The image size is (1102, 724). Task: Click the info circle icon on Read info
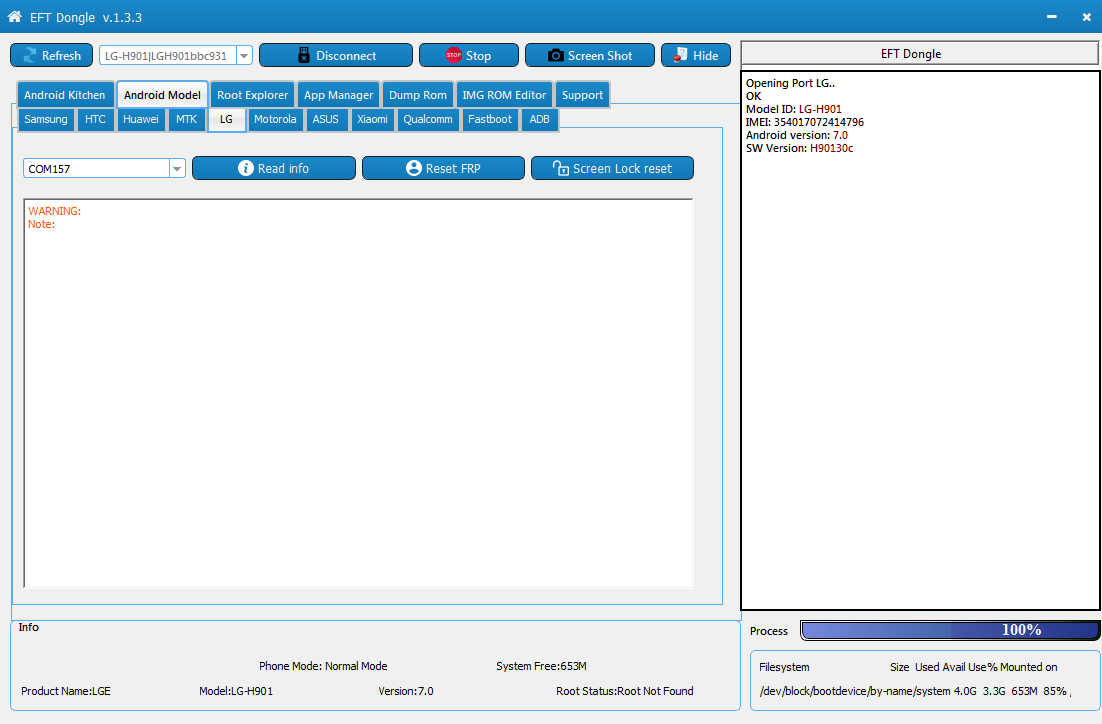(x=246, y=168)
